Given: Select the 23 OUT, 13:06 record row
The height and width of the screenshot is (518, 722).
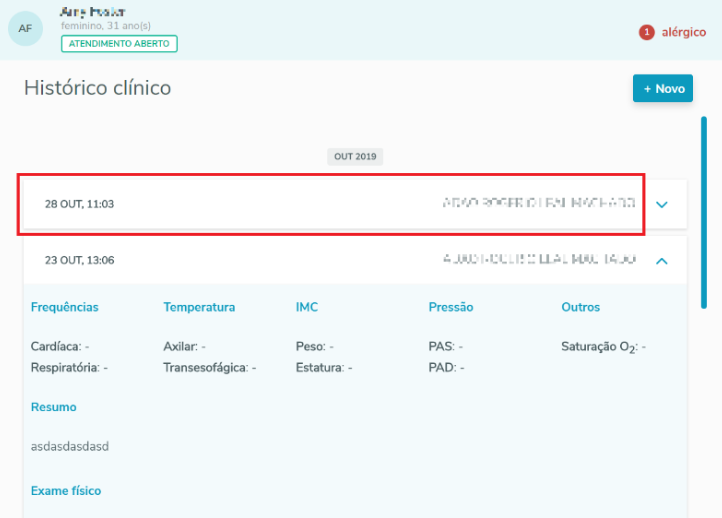Looking at the screenshot, I should [355, 260].
